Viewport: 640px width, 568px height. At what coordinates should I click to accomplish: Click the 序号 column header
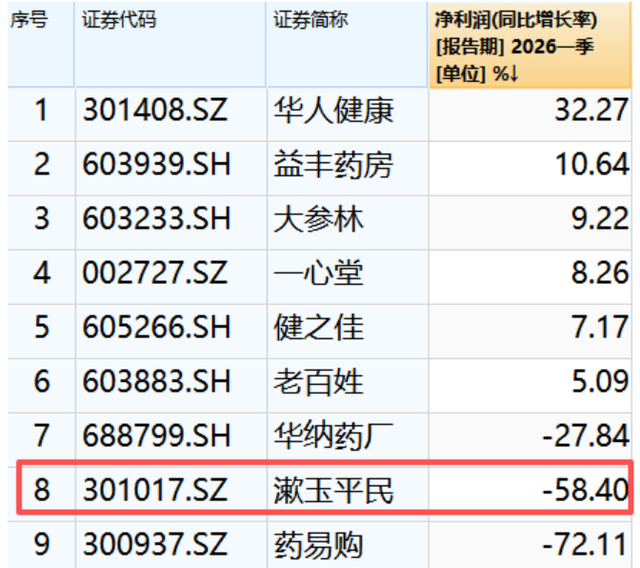[29, 20]
